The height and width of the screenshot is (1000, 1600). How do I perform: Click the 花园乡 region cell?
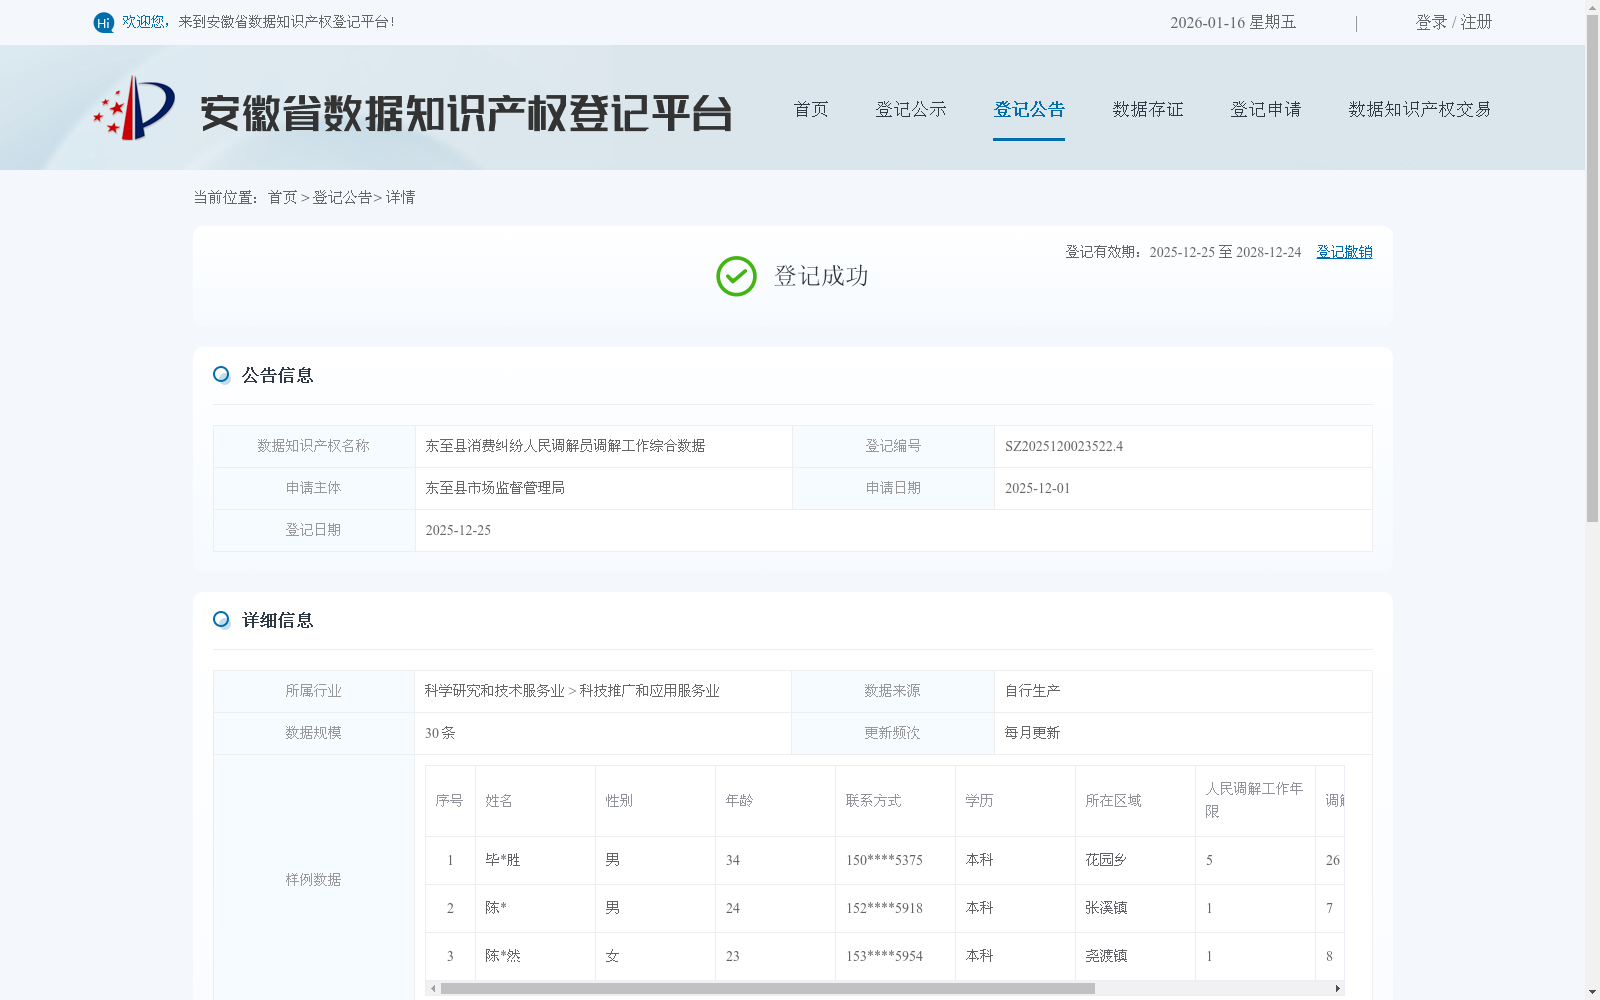[1106, 860]
